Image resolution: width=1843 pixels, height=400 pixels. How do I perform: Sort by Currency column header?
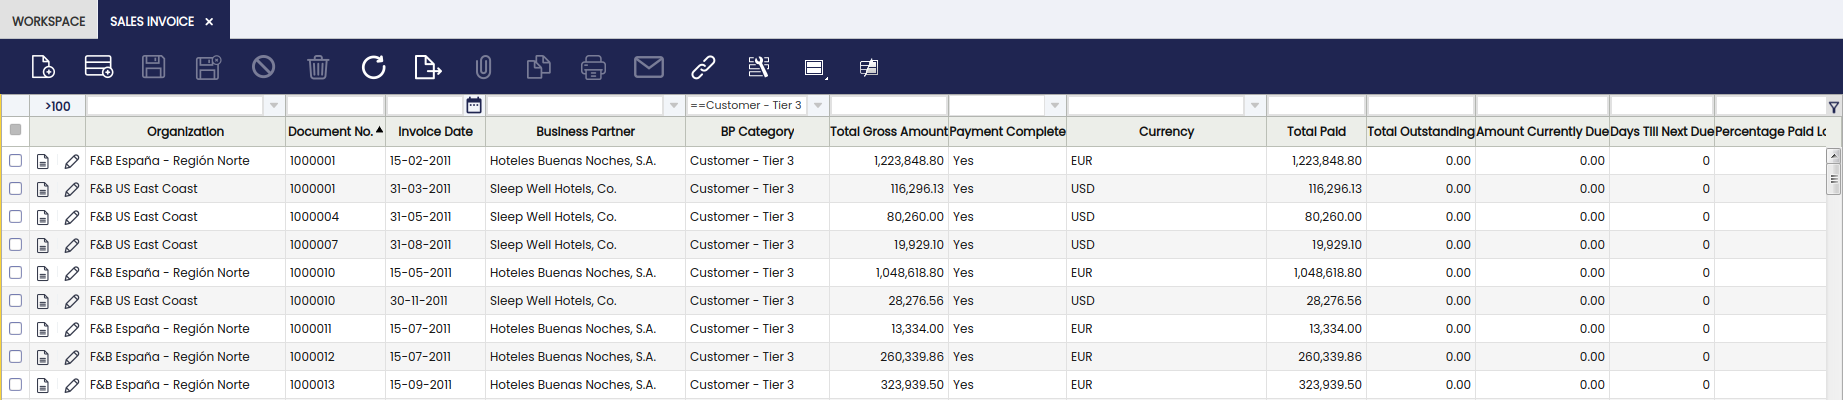1166,131
